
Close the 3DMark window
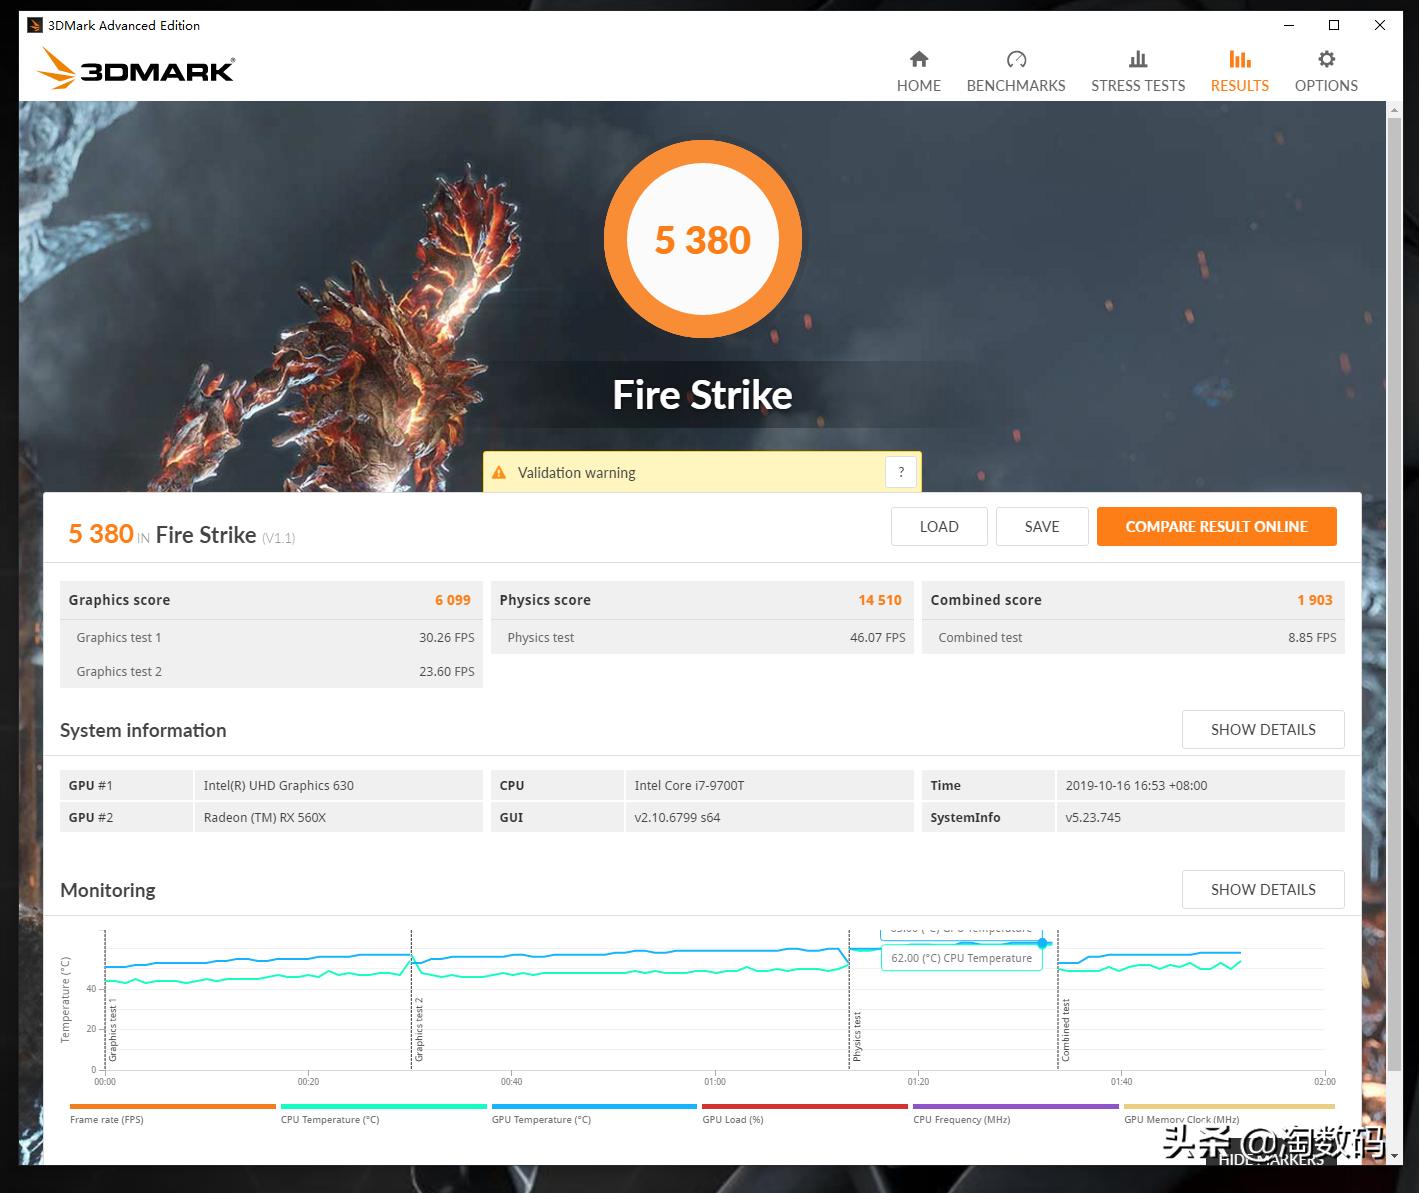(1380, 25)
